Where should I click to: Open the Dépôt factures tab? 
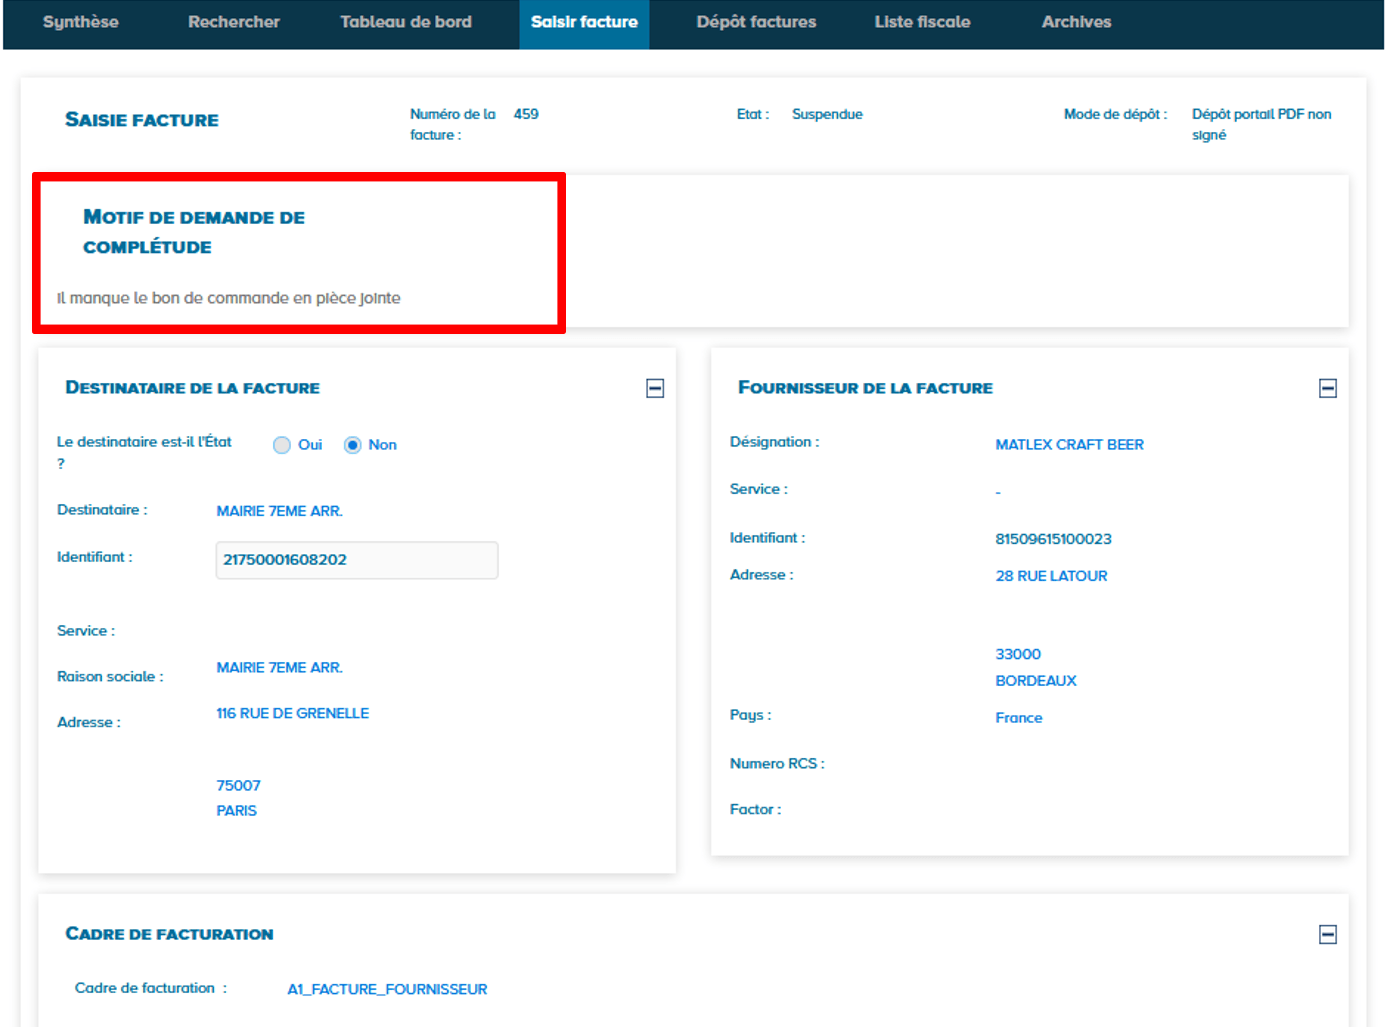pos(756,22)
